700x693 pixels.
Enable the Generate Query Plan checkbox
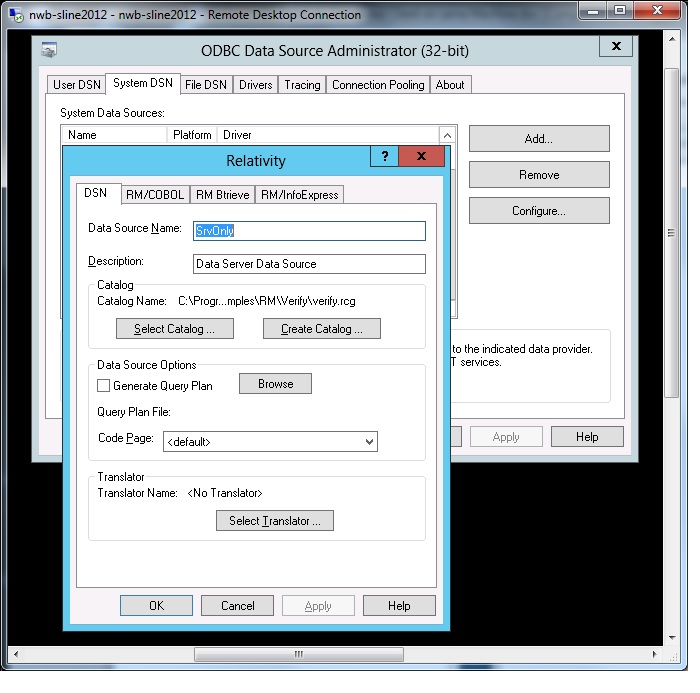[104, 386]
